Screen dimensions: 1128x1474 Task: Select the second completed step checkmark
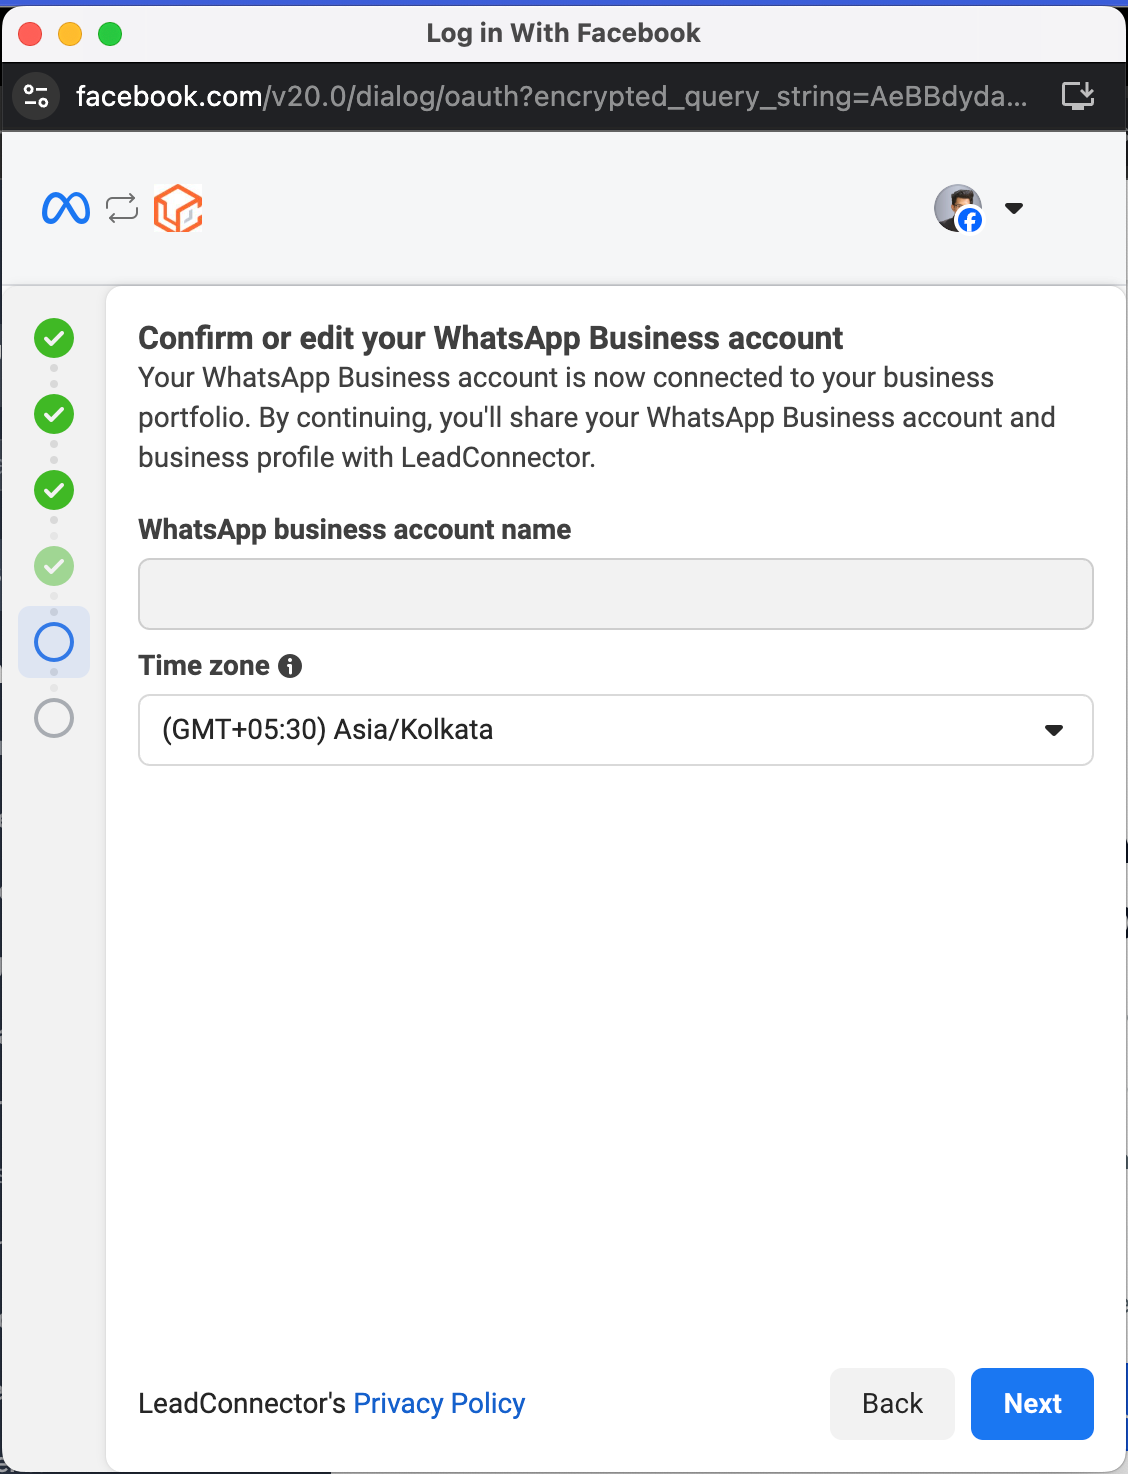[54, 414]
